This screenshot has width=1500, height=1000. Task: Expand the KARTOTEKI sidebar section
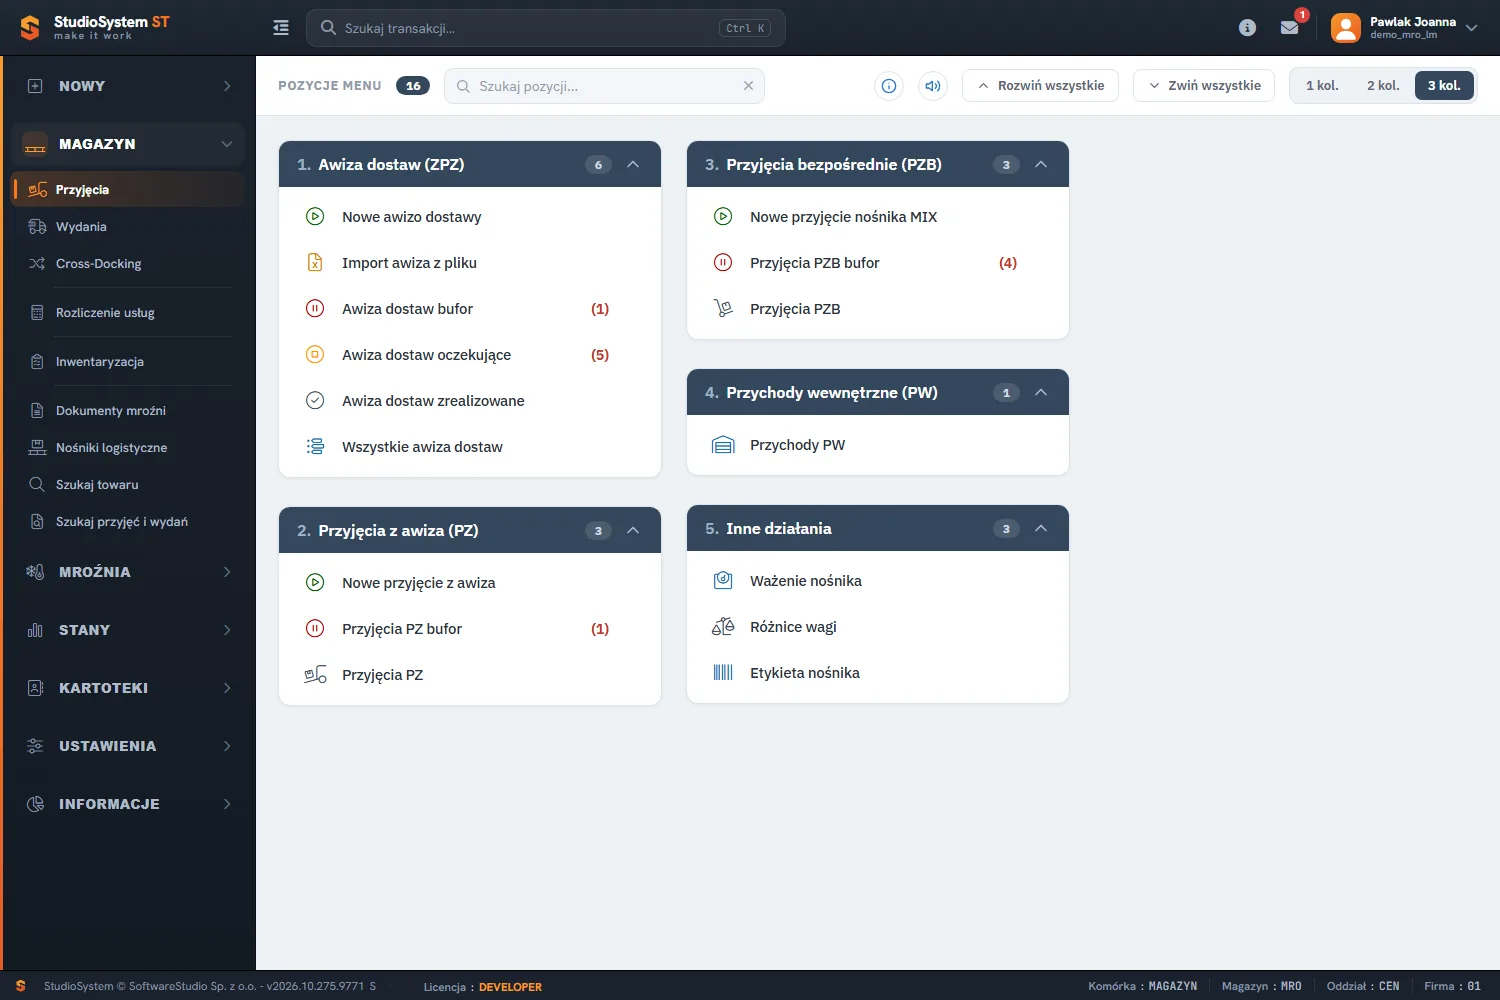(128, 688)
